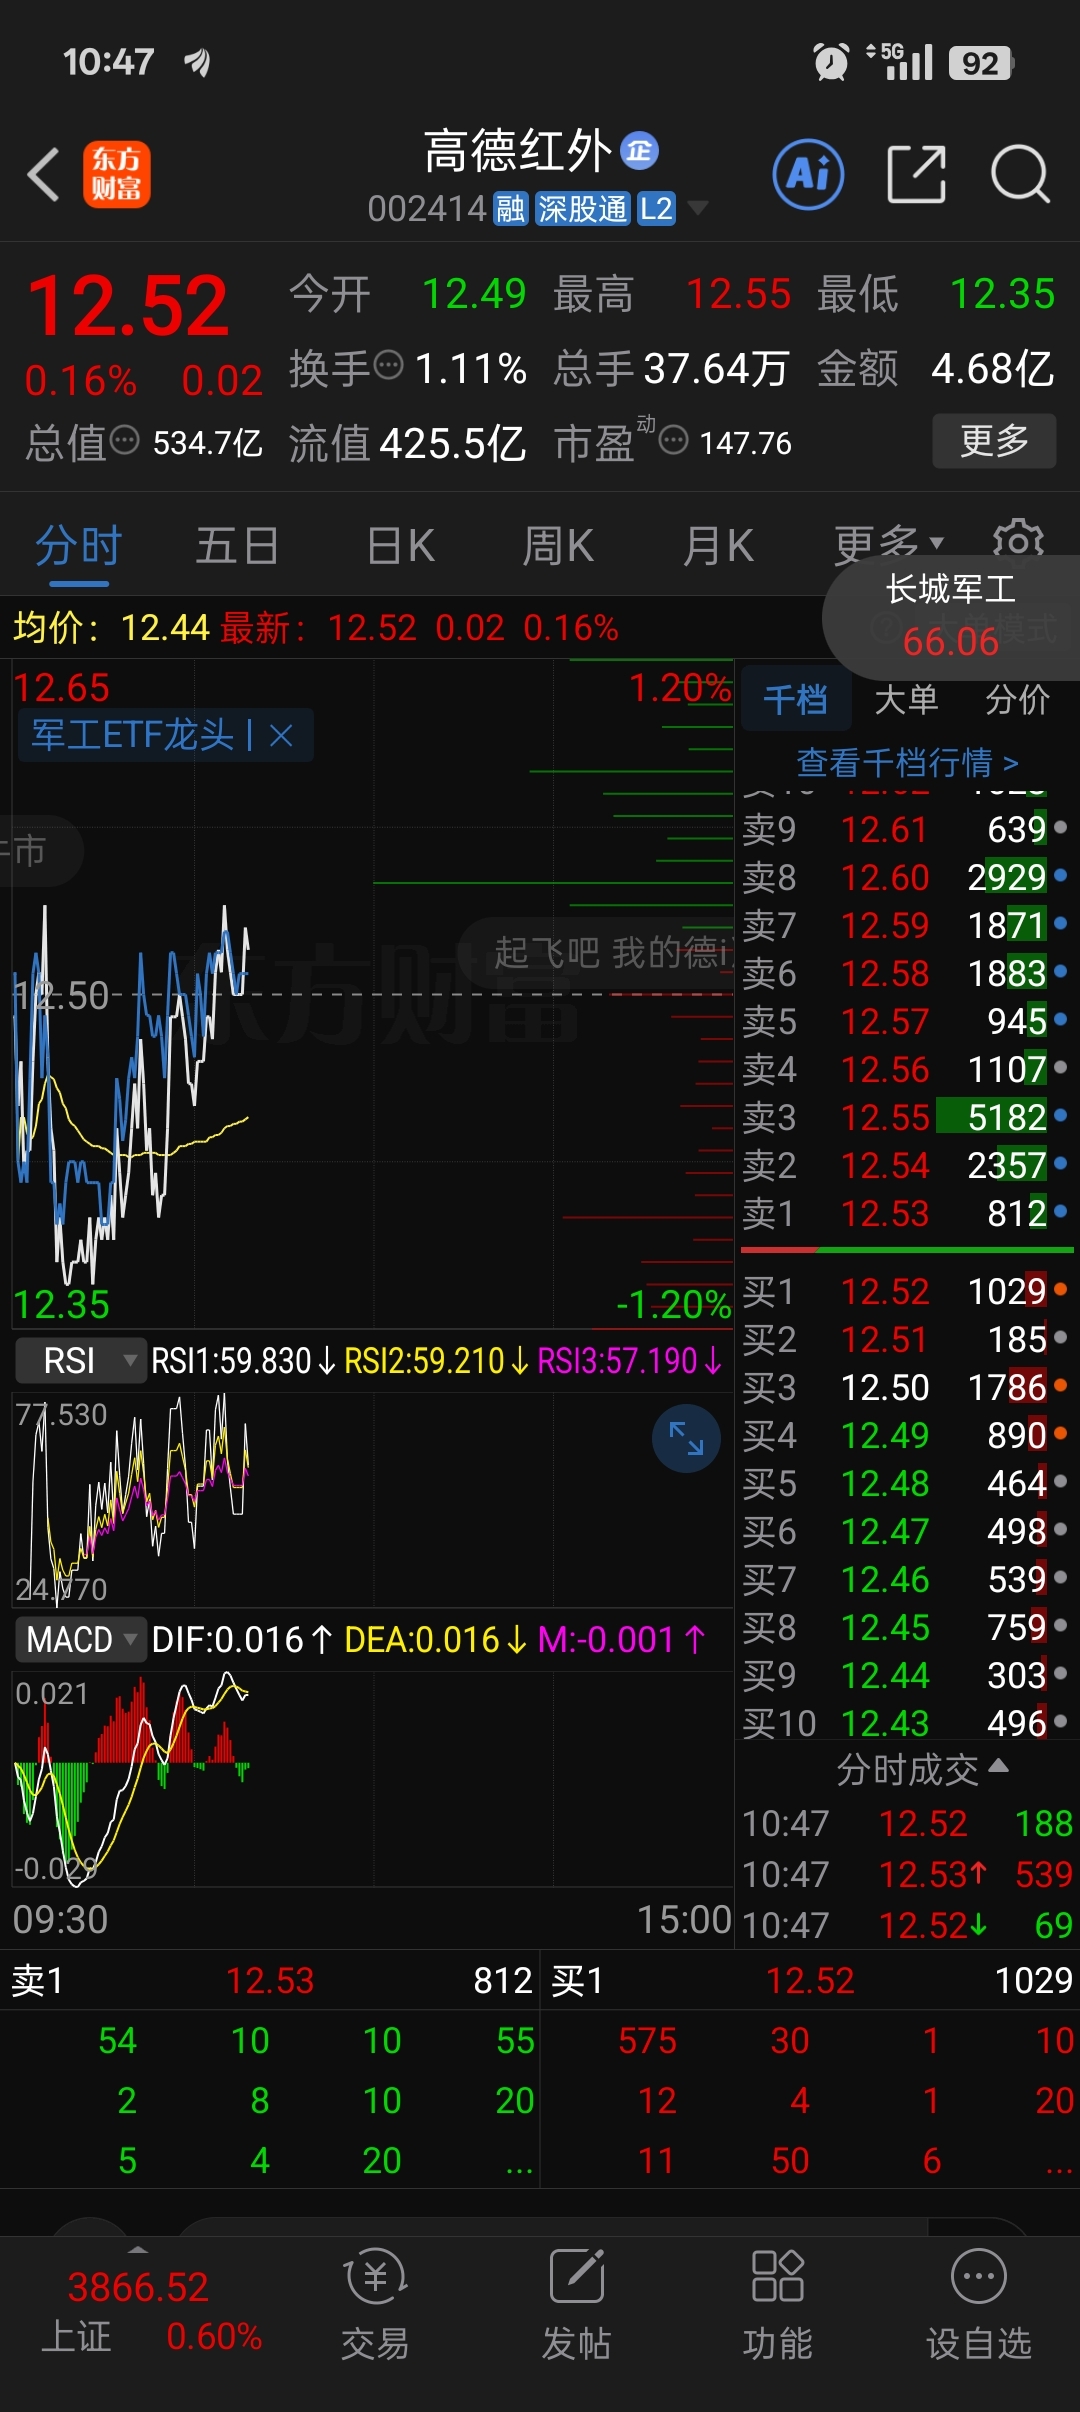1080x2412 pixels.
Task: Select the 分价 tab
Action: (x=1017, y=699)
